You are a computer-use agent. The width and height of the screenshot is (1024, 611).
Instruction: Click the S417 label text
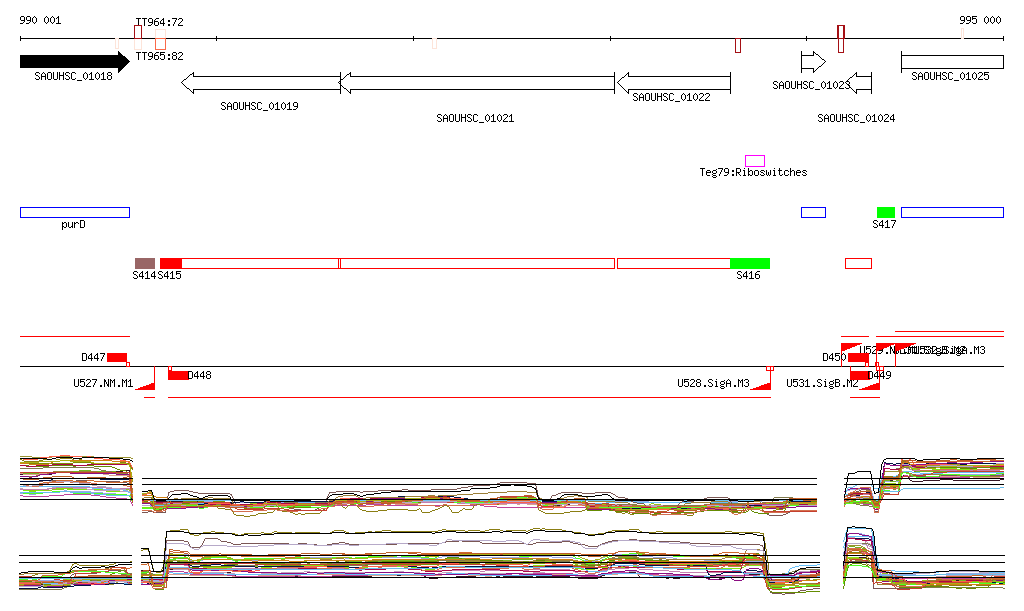(x=884, y=225)
